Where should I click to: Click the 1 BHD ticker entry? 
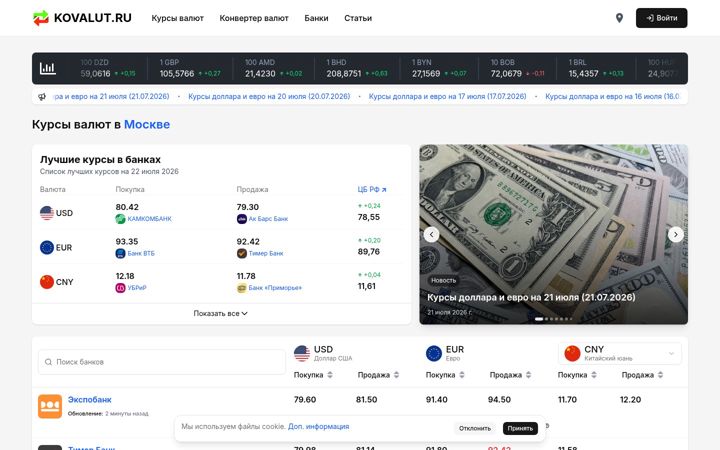click(357, 68)
